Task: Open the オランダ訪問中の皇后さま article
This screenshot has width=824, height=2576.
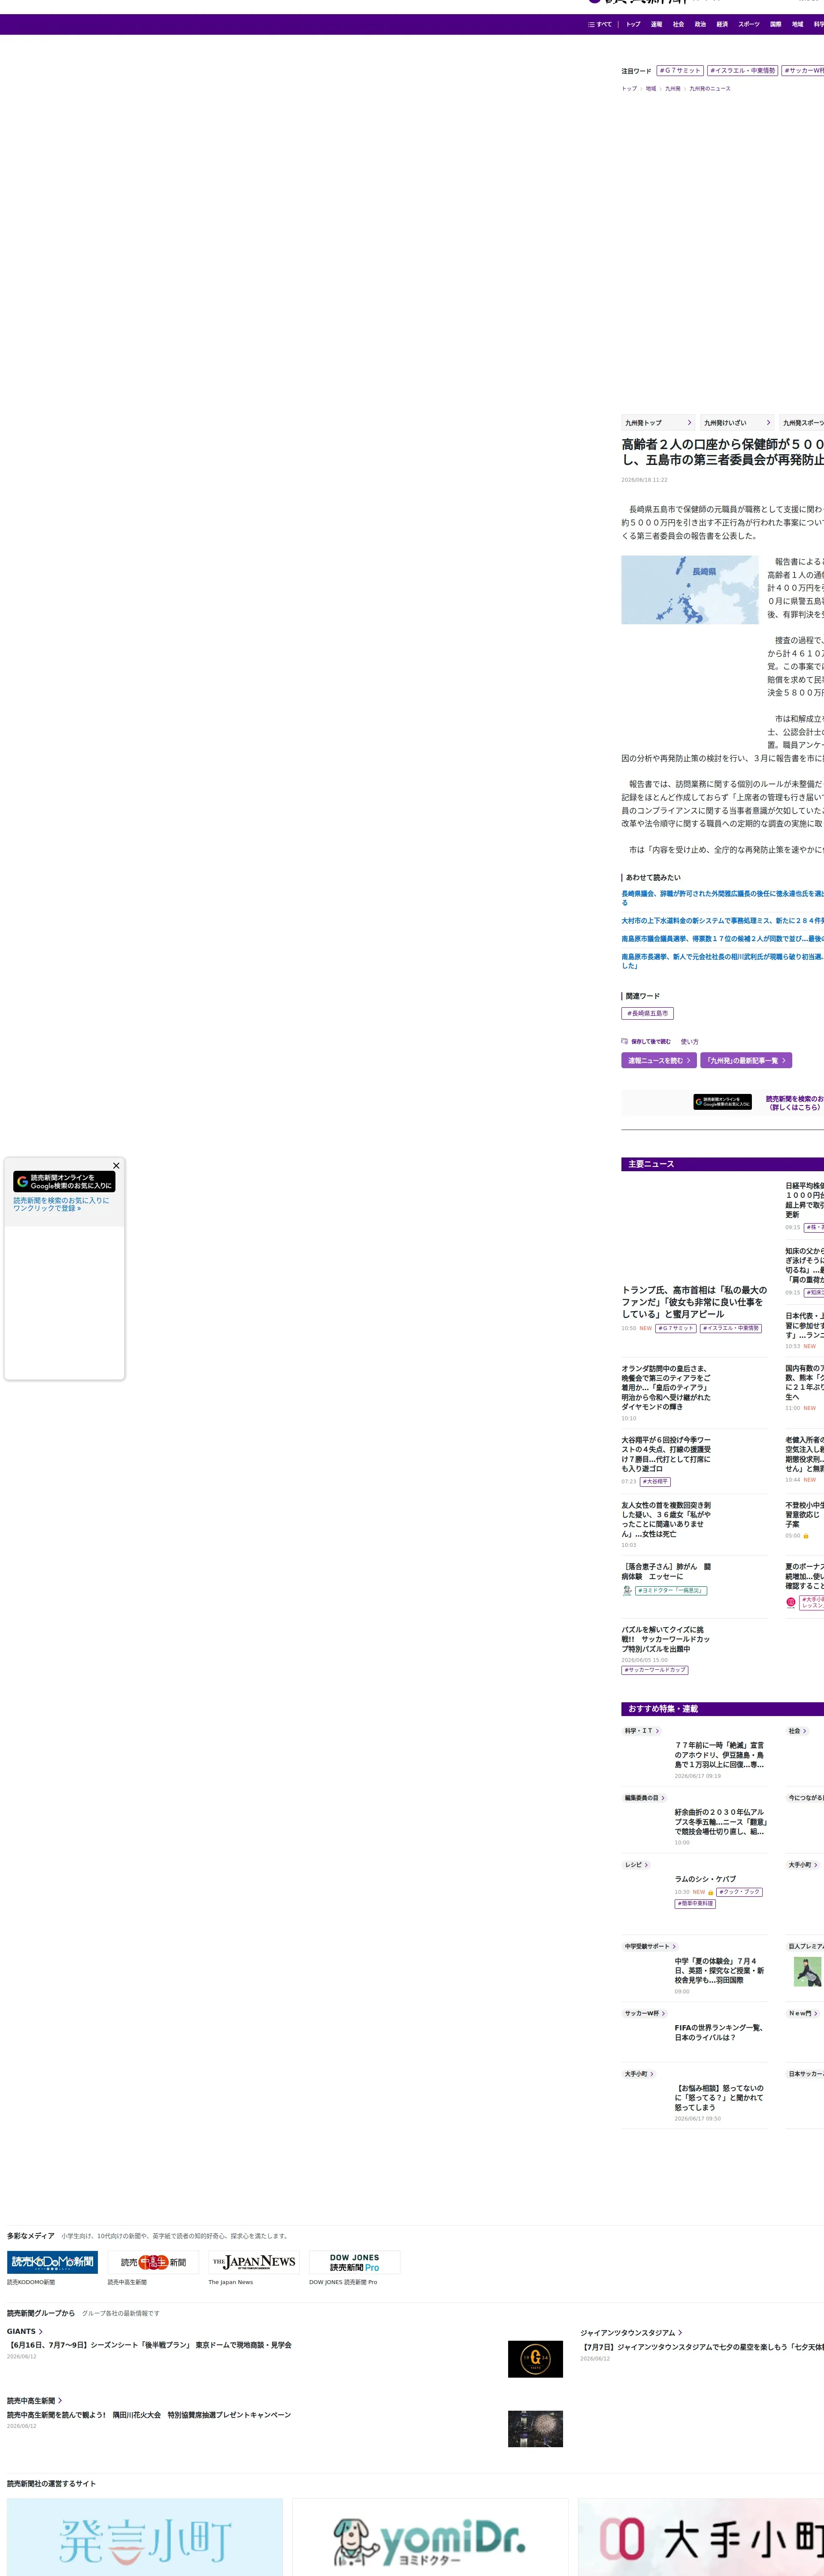Action: pos(666,1387)
